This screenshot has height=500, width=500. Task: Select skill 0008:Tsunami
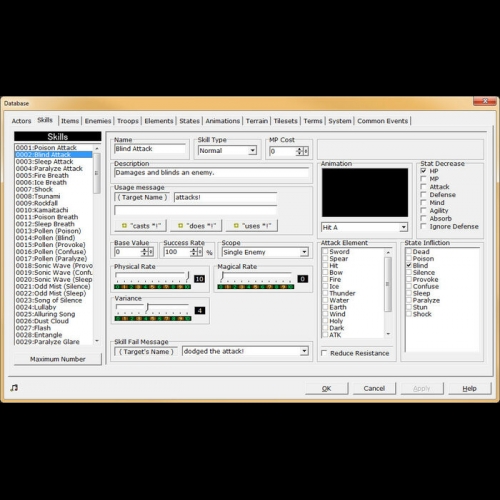[x=53, y=196]
